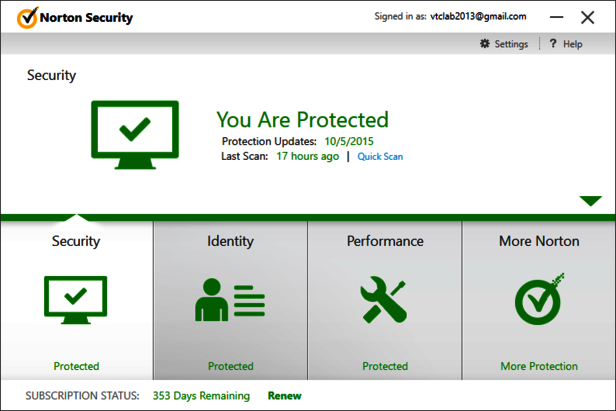Run a Quick Scan
The height and width of the screenshot is (411, 616).
coord(380,156)
